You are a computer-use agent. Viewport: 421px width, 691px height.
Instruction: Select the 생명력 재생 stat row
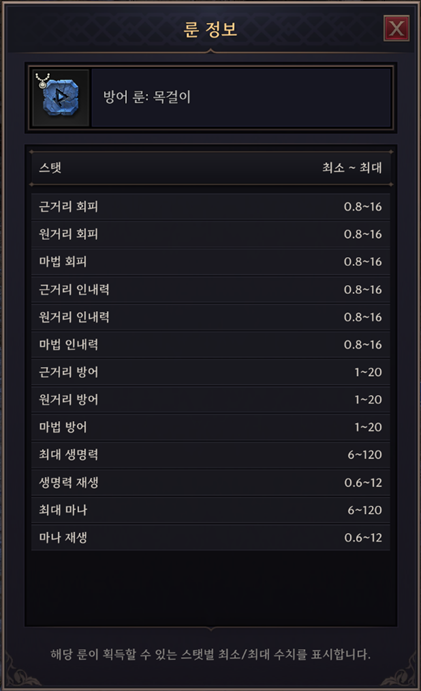pyautogui.click(x=211, y=483)
